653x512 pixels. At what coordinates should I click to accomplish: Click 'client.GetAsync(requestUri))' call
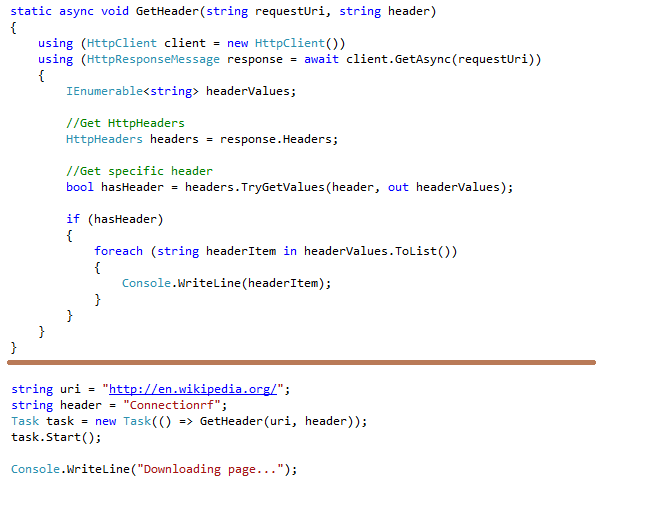pyautogui.click(x=444, y=59)
